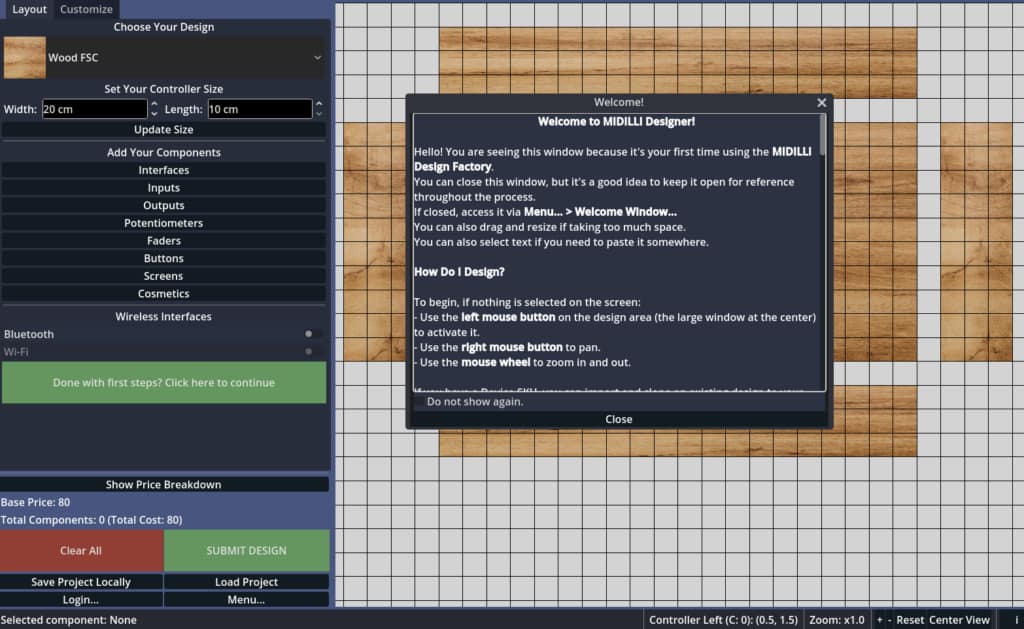
Task: Open Show Price Breakdown
Action: [163, 485]
